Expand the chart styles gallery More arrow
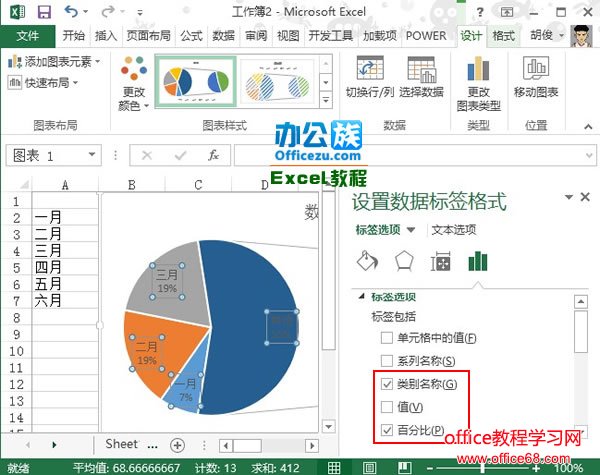 click(326, 100)
